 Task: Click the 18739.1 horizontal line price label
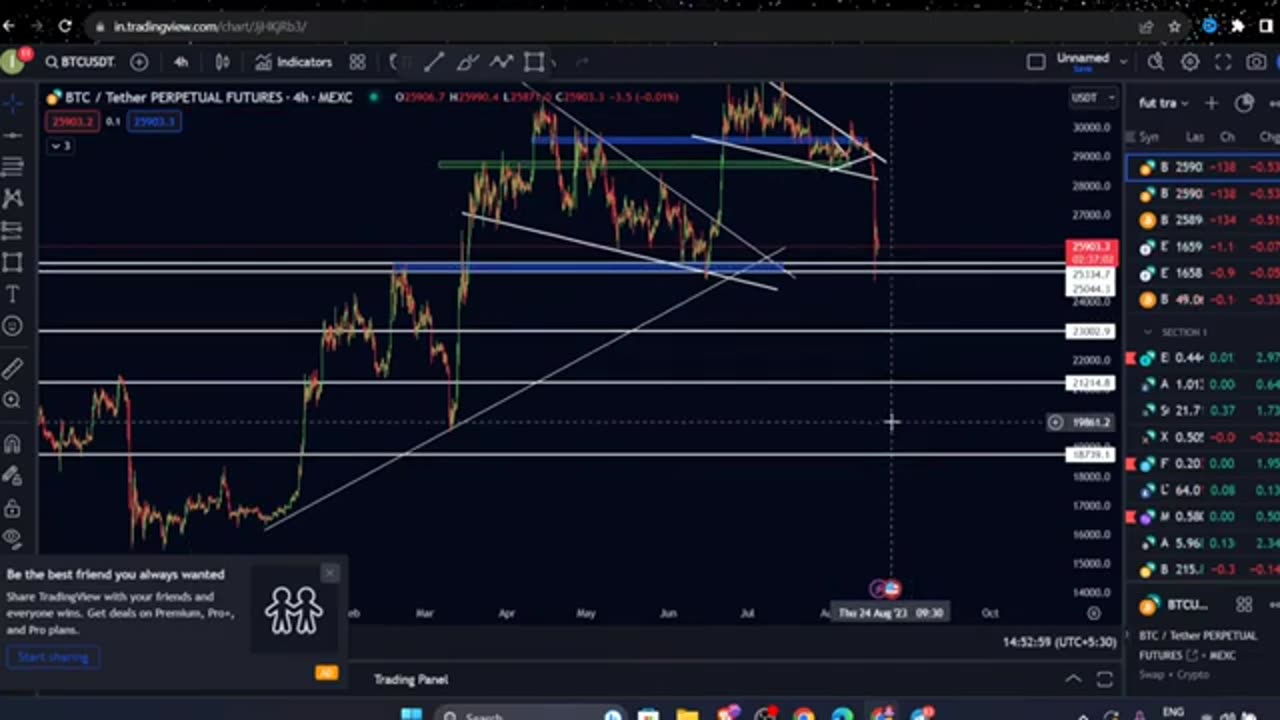1090,454
